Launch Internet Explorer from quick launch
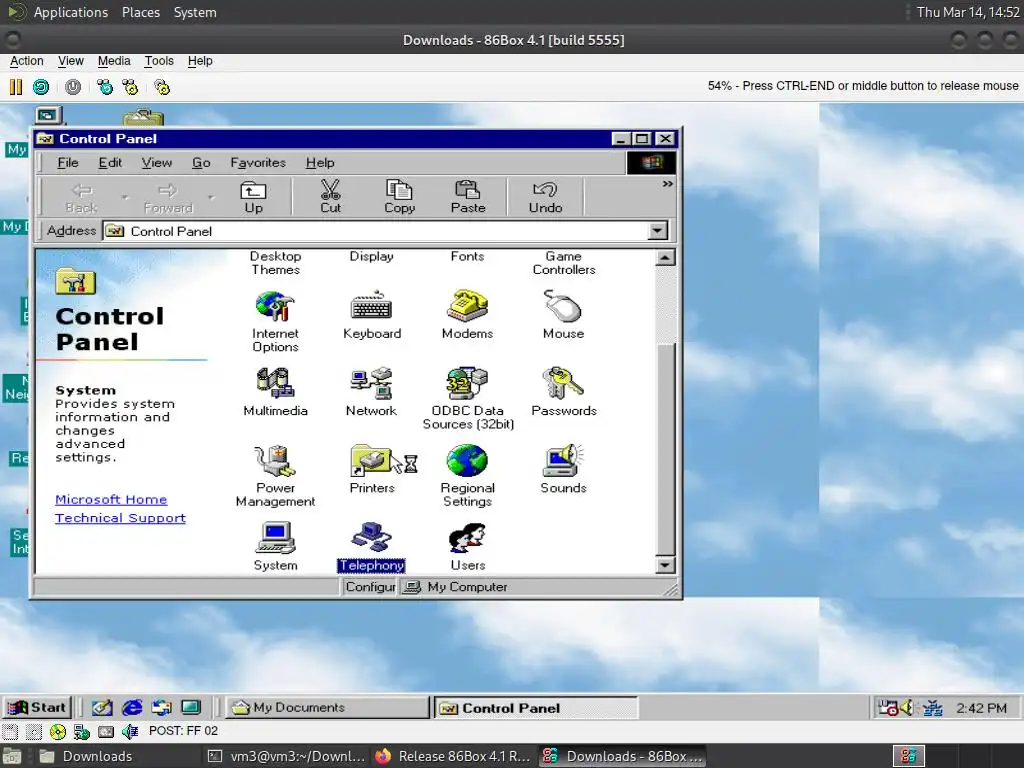The width and height of the screenshot is (1024, 768). point(132,707)
